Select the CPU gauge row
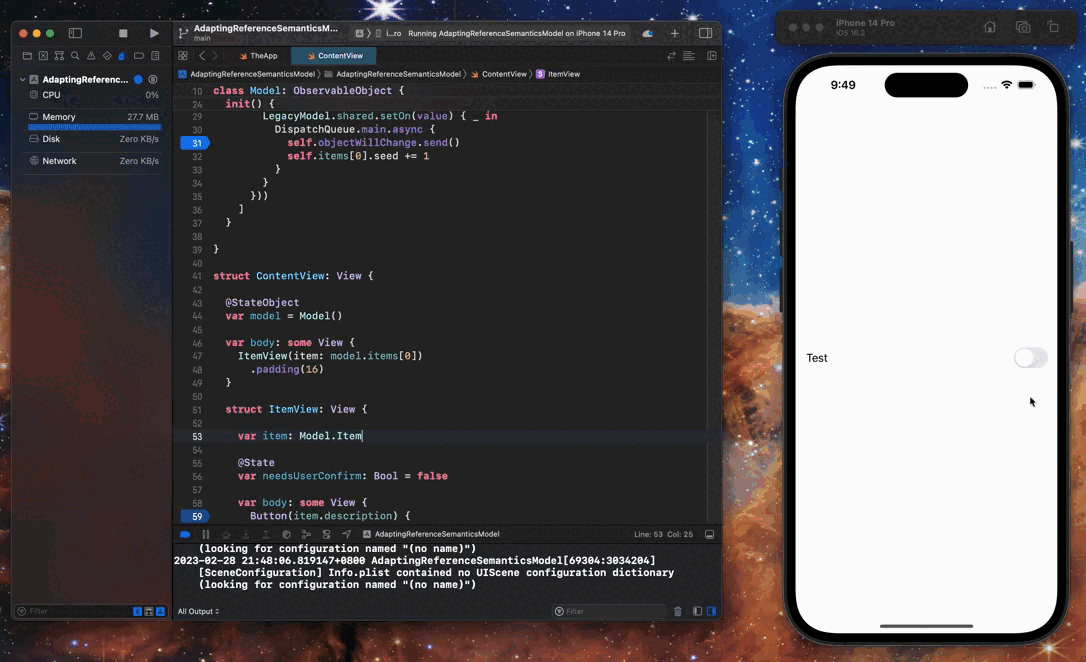The width and height of the screenshot is (1086, 662). point(94,95)
